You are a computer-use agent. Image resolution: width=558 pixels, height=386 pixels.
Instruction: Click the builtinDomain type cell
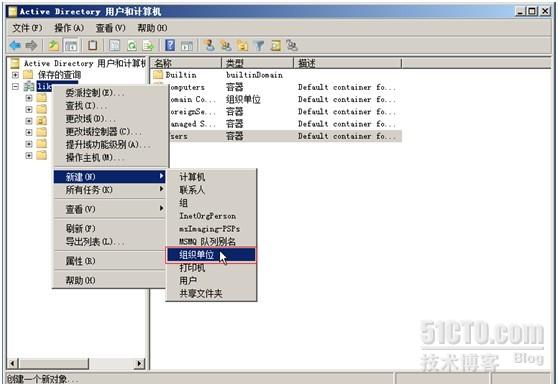(x=254, y=75)
